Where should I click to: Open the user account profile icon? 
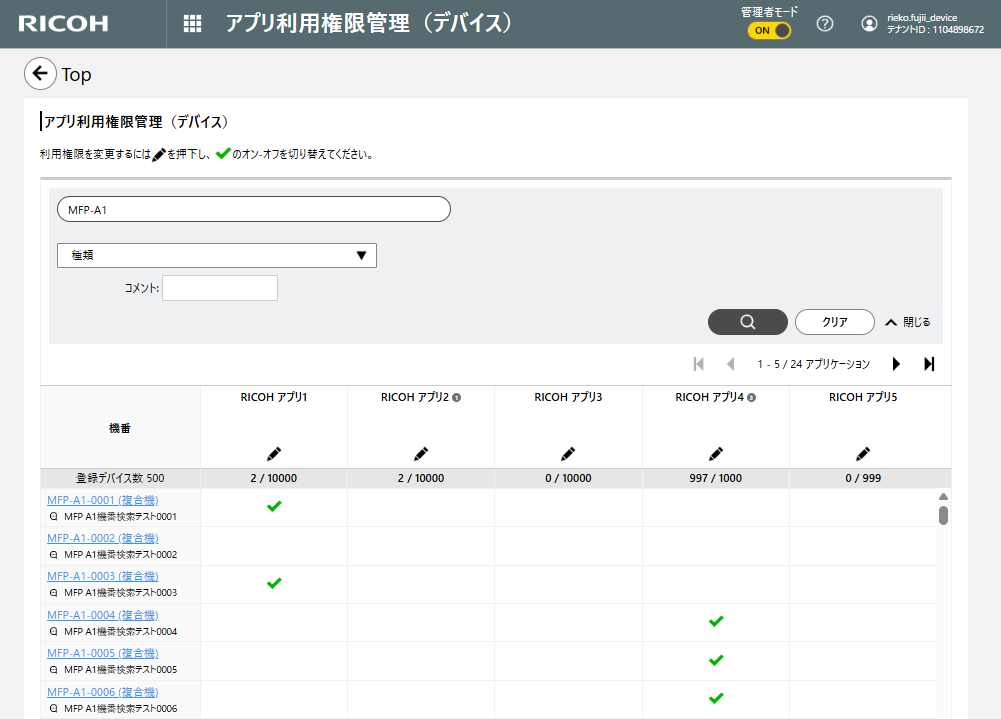click(869, 24)
